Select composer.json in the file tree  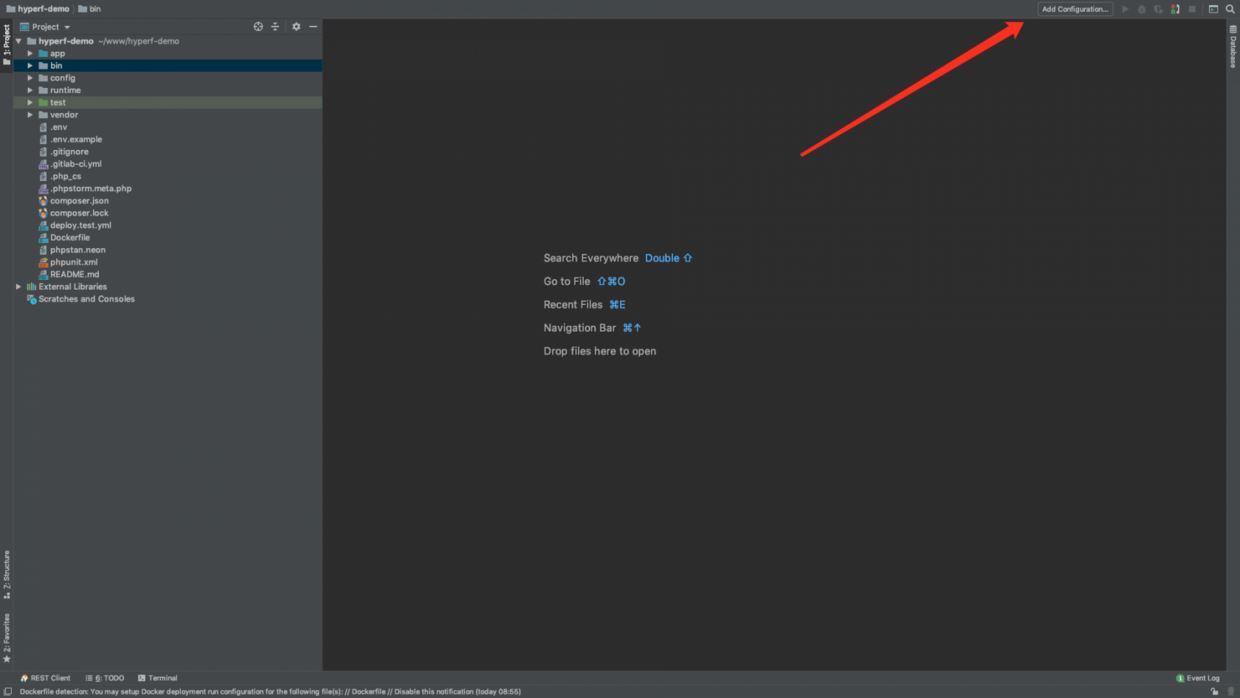[x=79, y=201]
